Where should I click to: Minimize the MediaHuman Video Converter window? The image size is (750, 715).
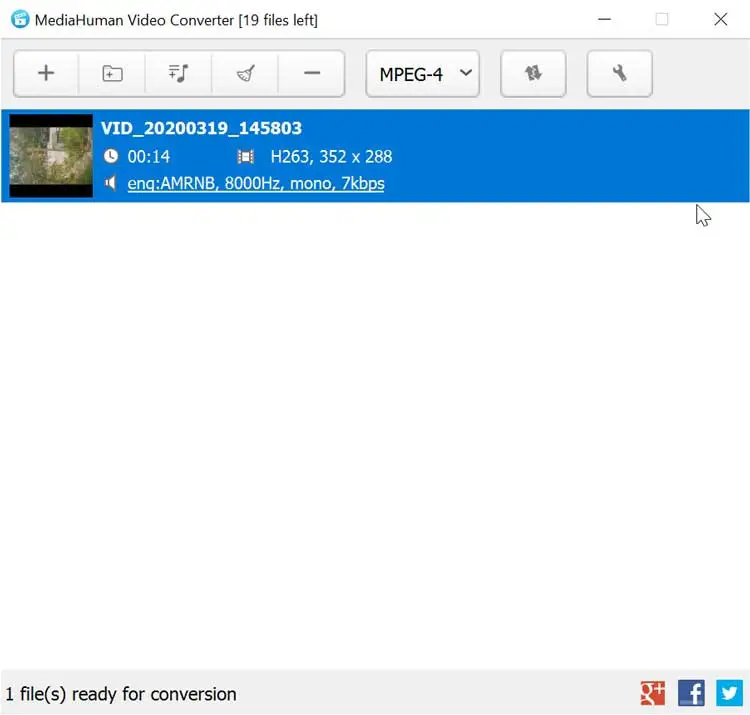tap(605, 20)
